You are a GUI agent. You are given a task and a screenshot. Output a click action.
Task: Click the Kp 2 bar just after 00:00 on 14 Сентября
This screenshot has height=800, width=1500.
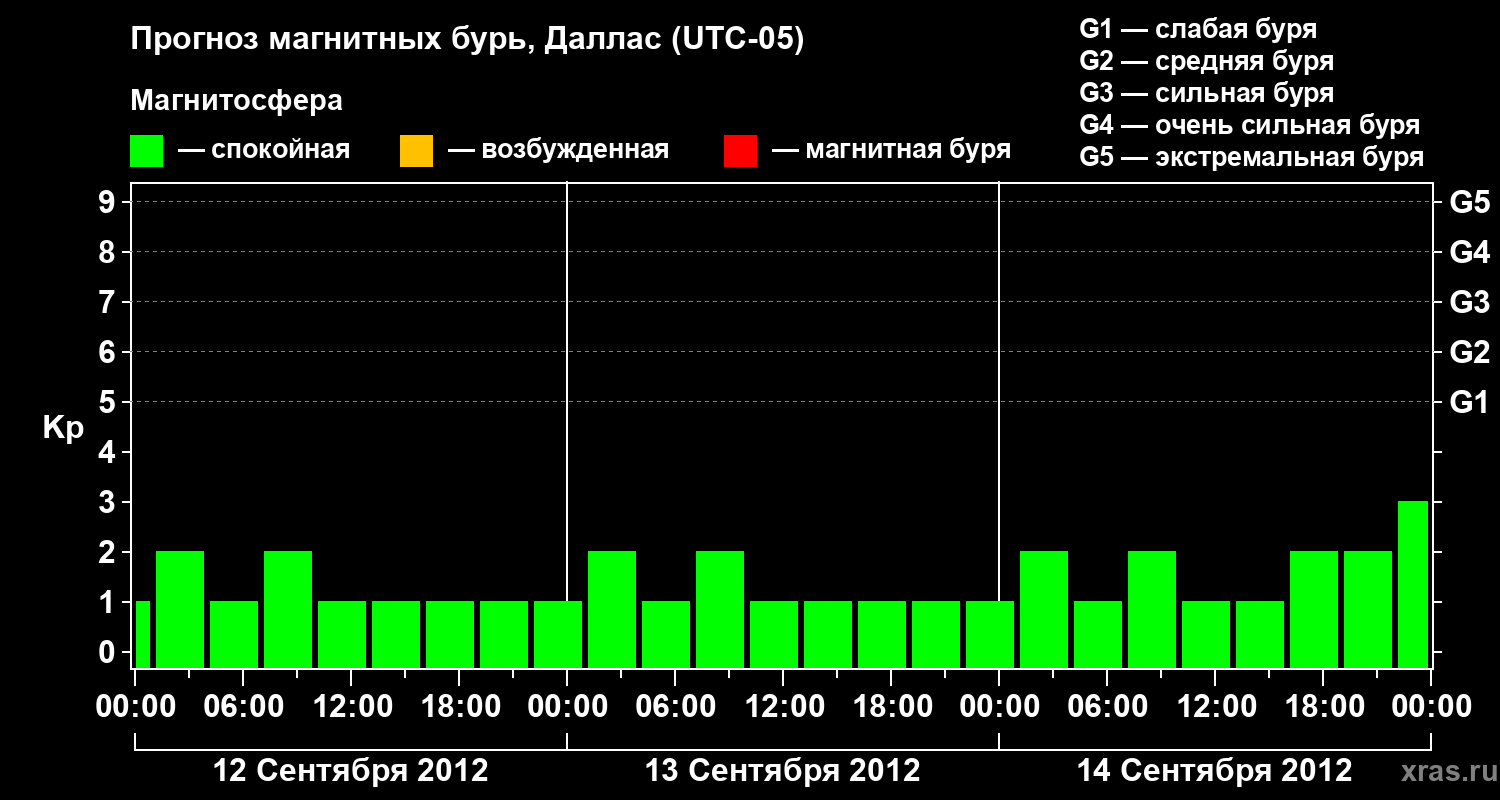click(x=1044, y=609)
